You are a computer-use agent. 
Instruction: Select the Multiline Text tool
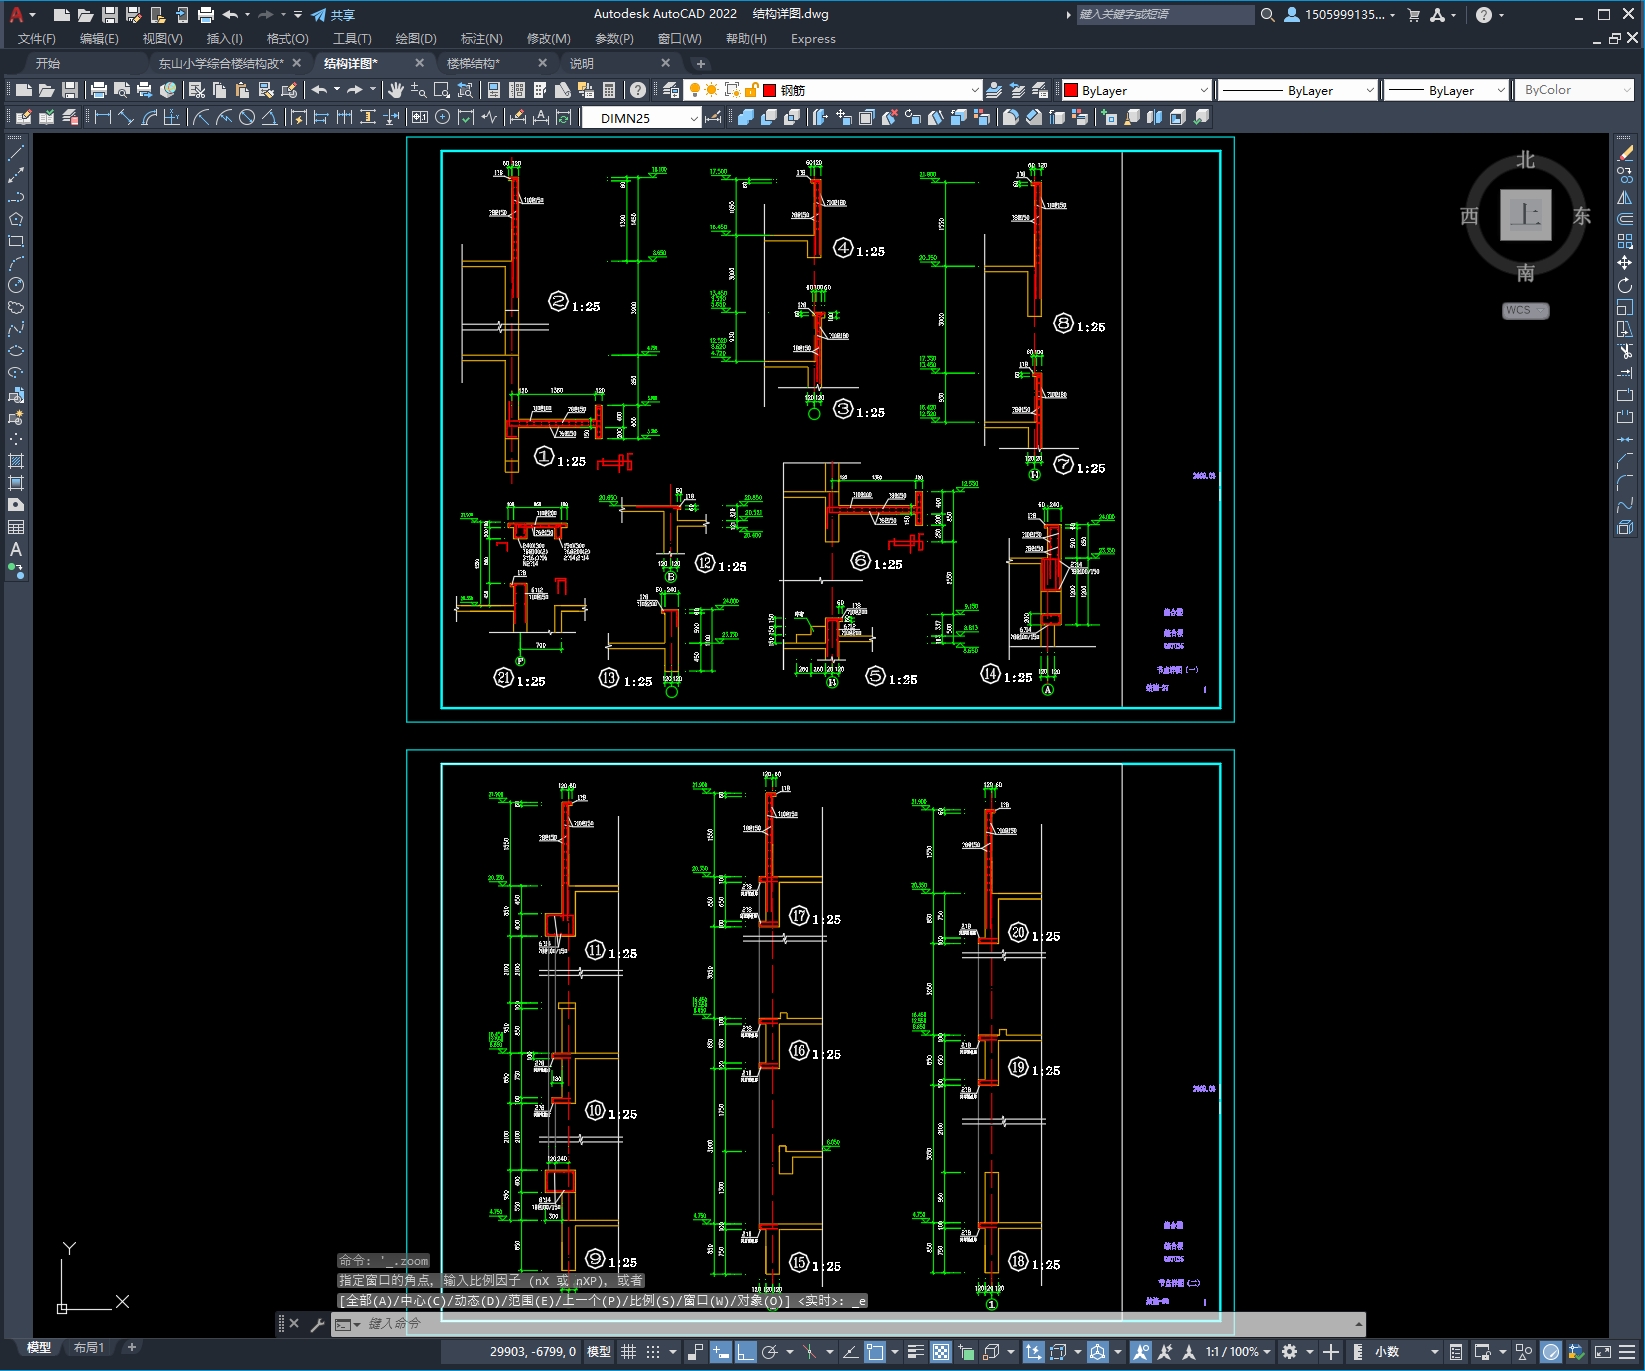pyautogui.click(x=16, y=549)
